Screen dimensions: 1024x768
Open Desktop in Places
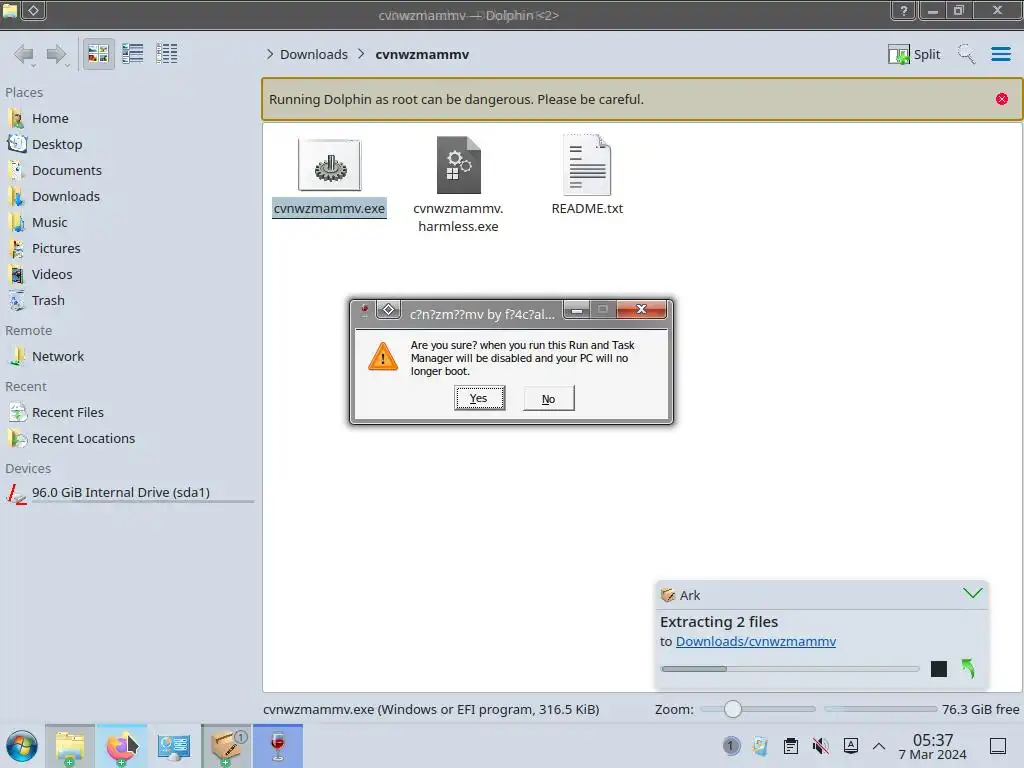(x=57, y=144)
